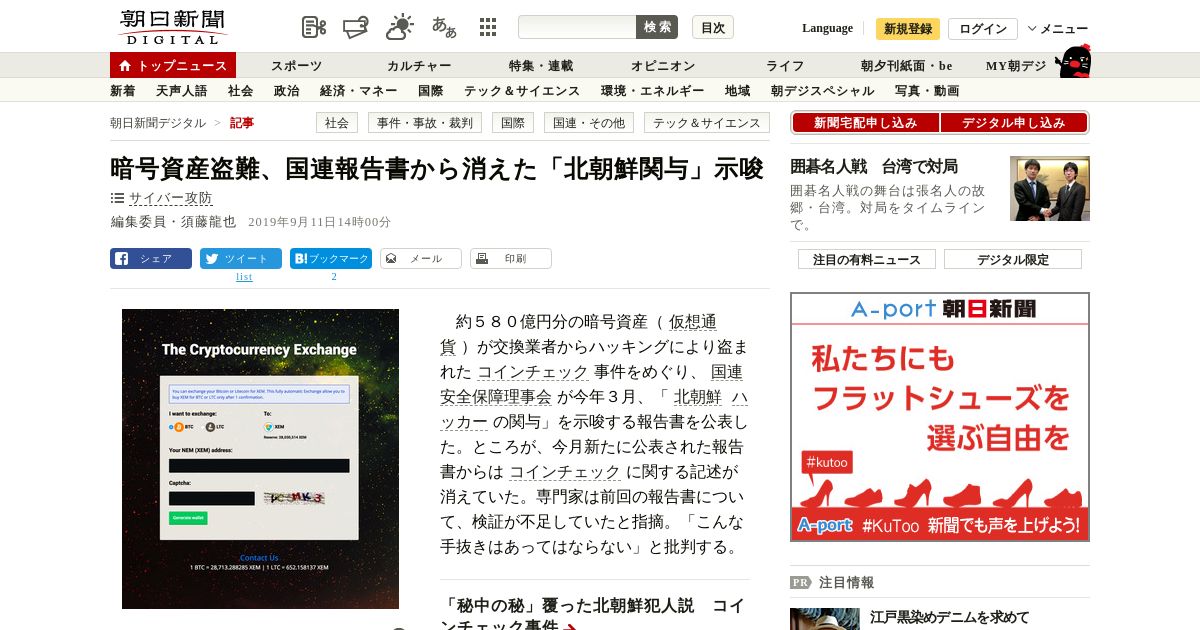Open テック＆サイエンス in the sub navigation bar
Image resolution: width=1200 pixels, height=630 pixels.
[522, 90]
